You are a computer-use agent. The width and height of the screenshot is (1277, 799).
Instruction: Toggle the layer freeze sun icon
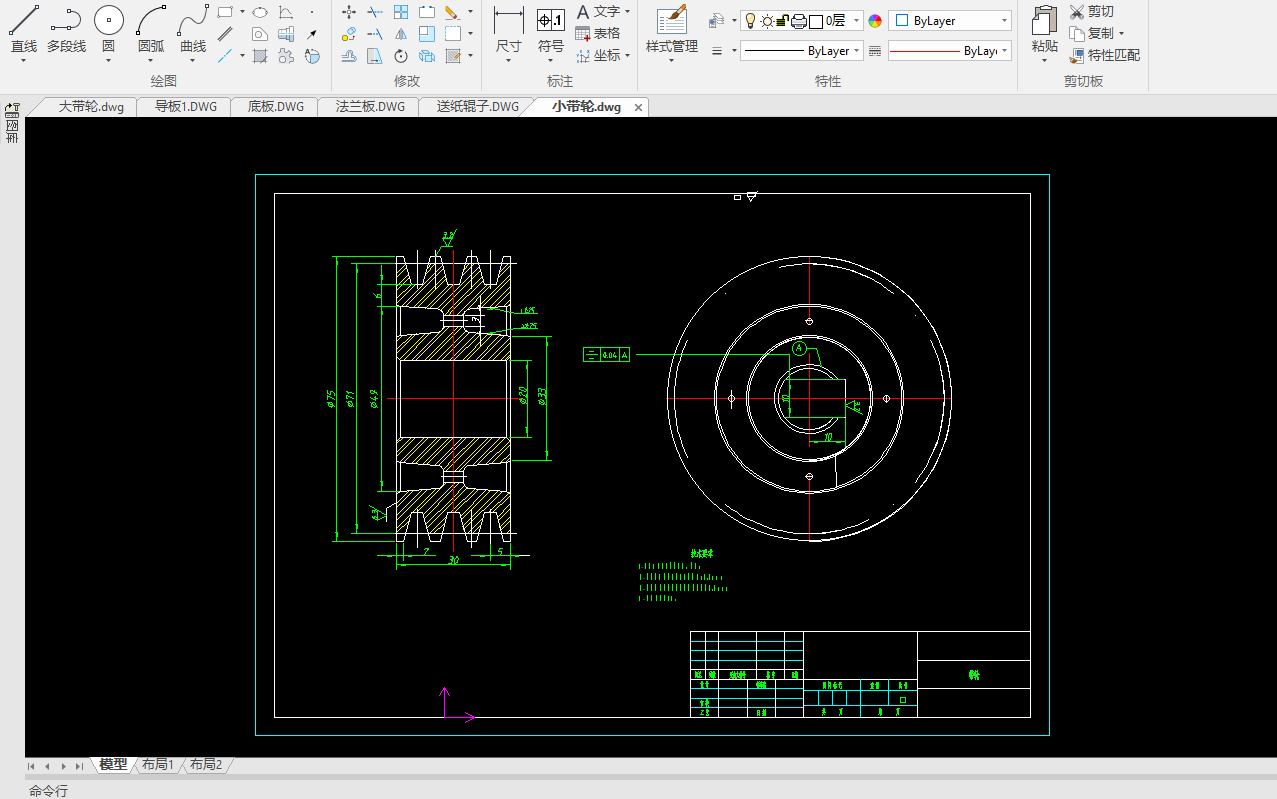point(767,21)
